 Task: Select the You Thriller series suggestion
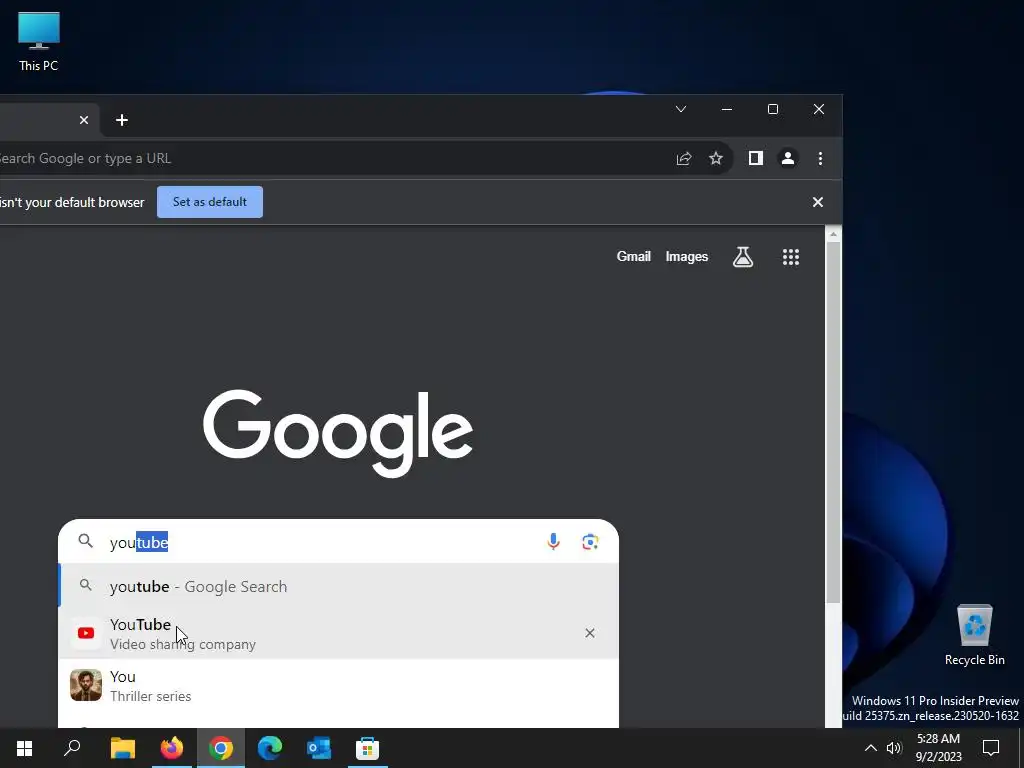(338, 686)
